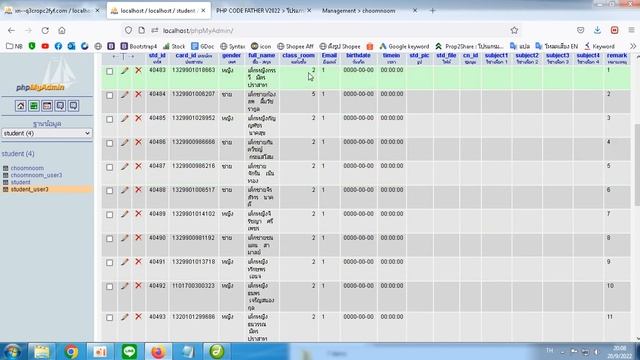Viewport: 640px width, 360px height.
Task: Edit row 40491 with pencil icon
Action: tap(124, 262)
